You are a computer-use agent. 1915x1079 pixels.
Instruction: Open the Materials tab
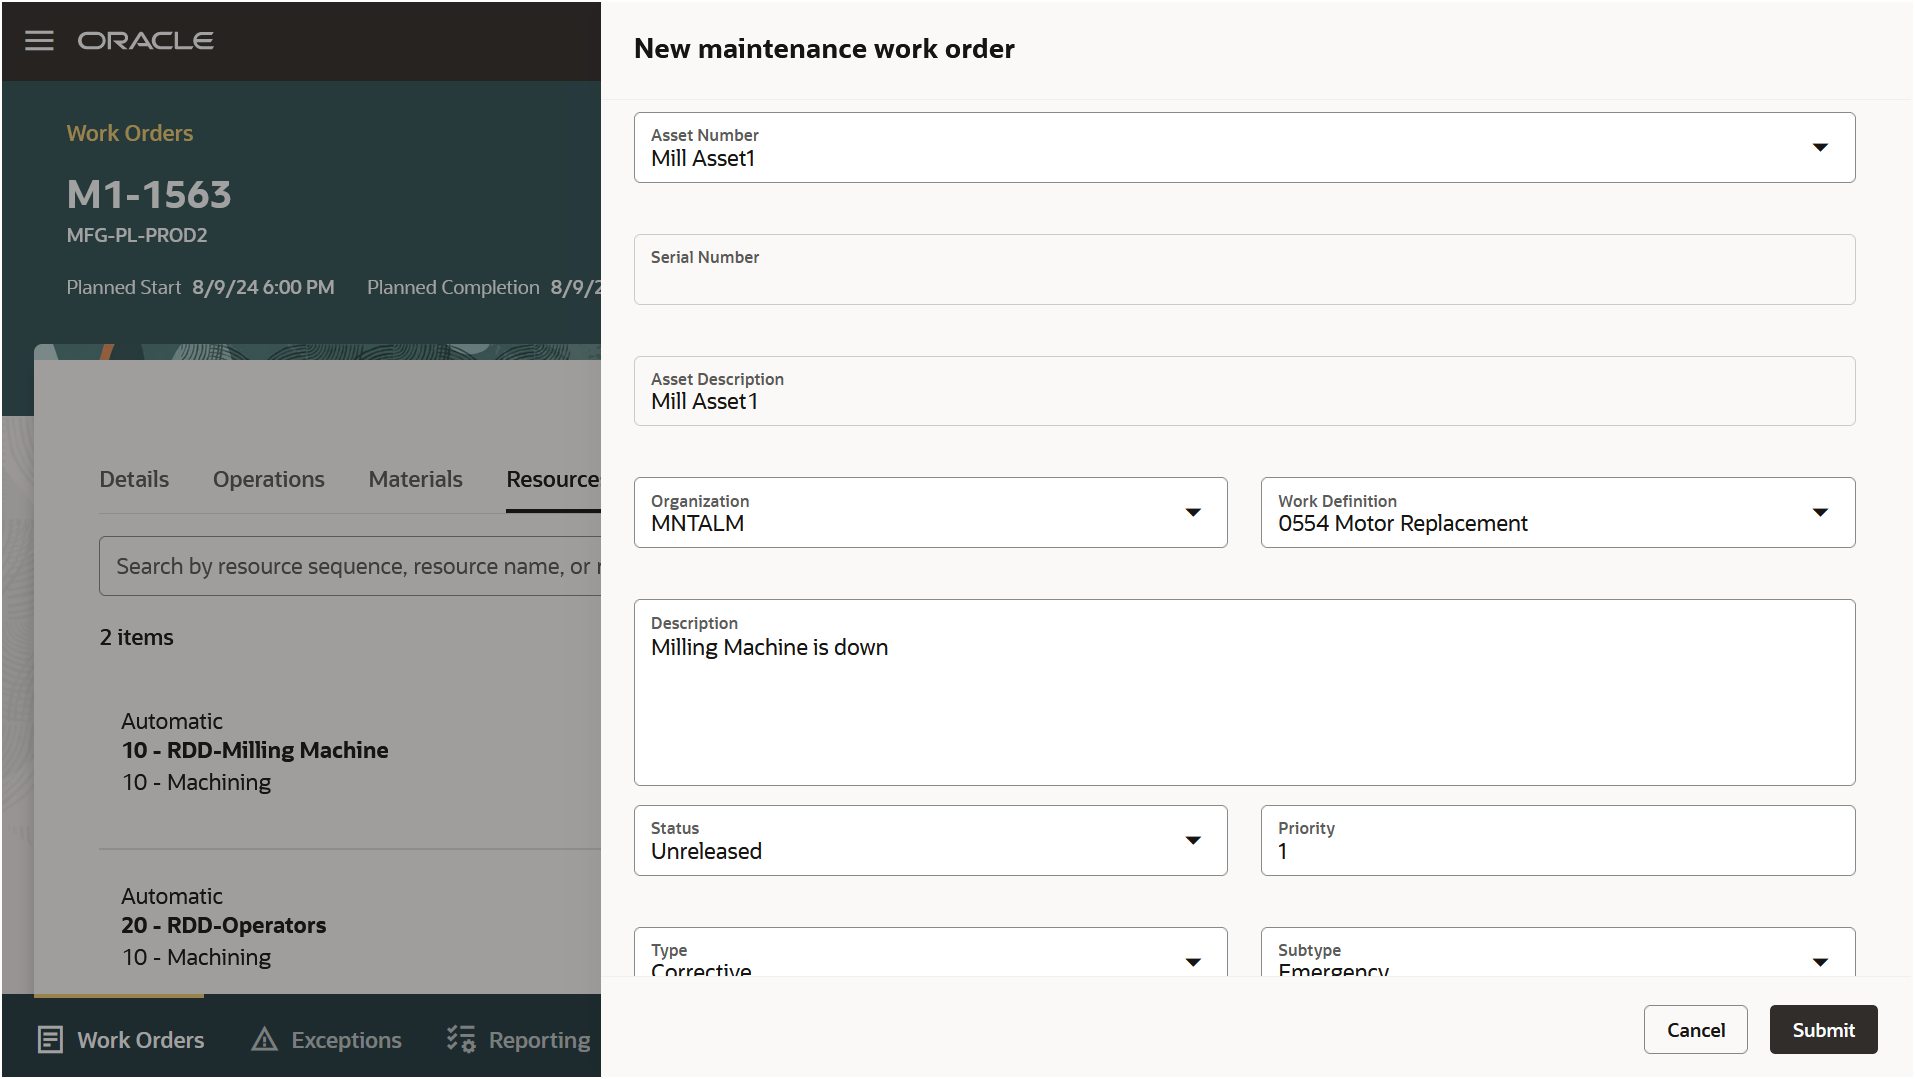pyautogui.click(x=415, y=480)
